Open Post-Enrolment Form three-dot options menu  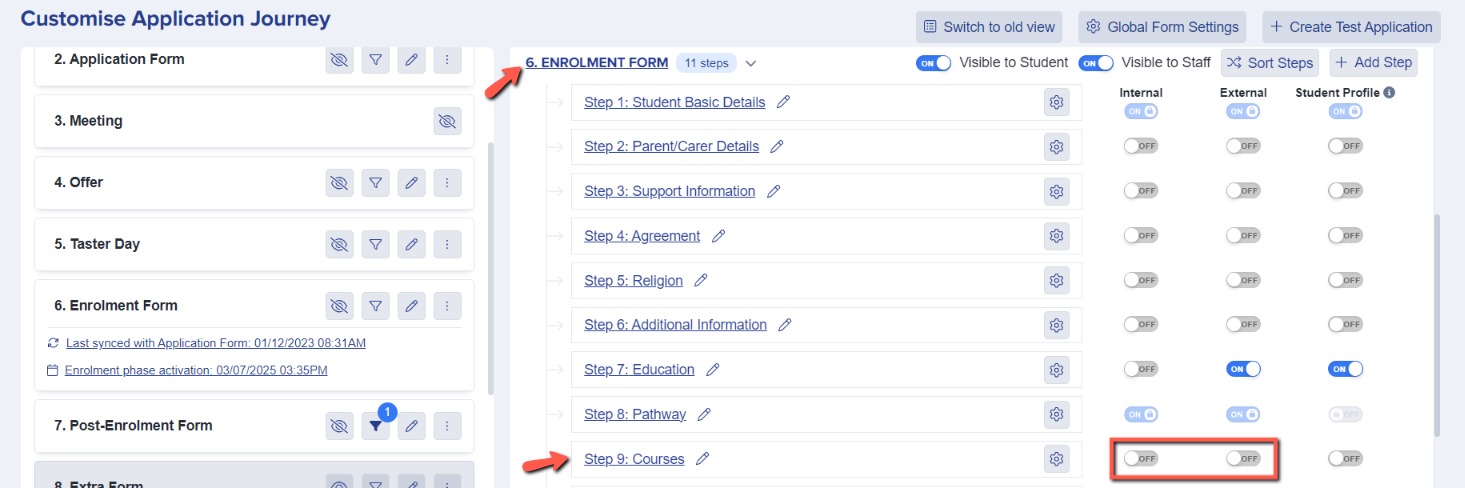tap(447, 426)
